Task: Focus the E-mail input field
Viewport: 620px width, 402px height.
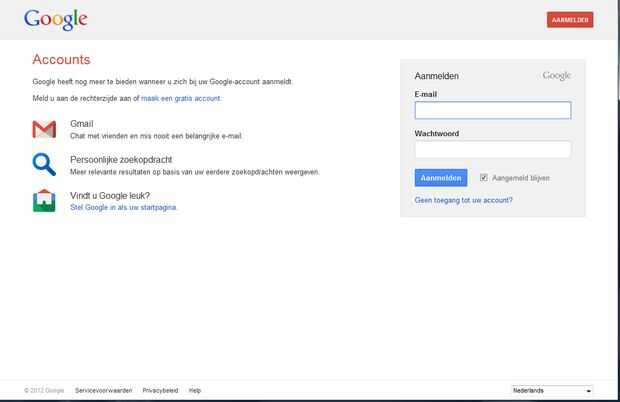Action: click(492, 110)
